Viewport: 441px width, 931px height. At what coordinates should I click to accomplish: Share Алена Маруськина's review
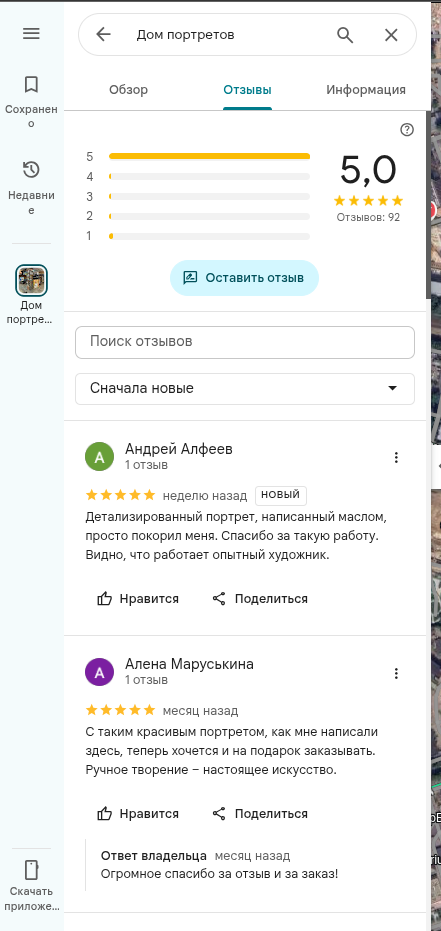[x=260, y=813]
